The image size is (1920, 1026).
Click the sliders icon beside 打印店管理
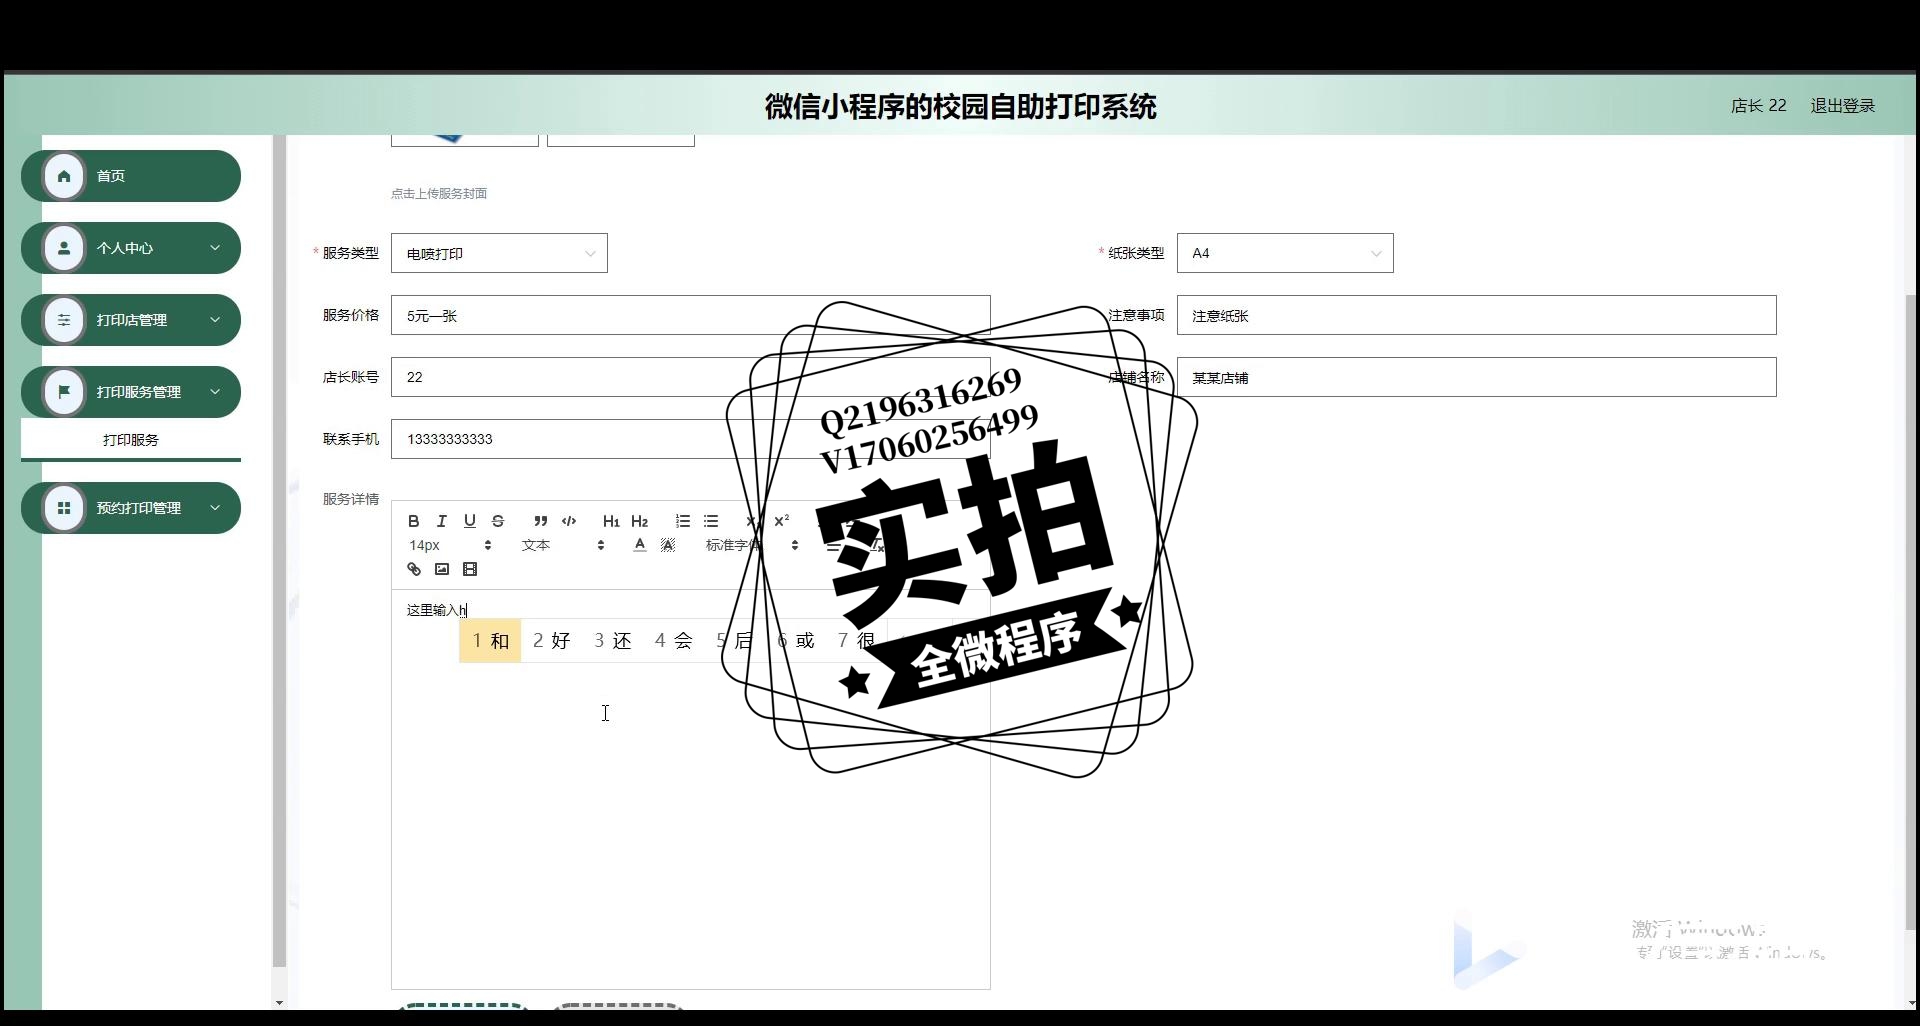click(64, 320)
